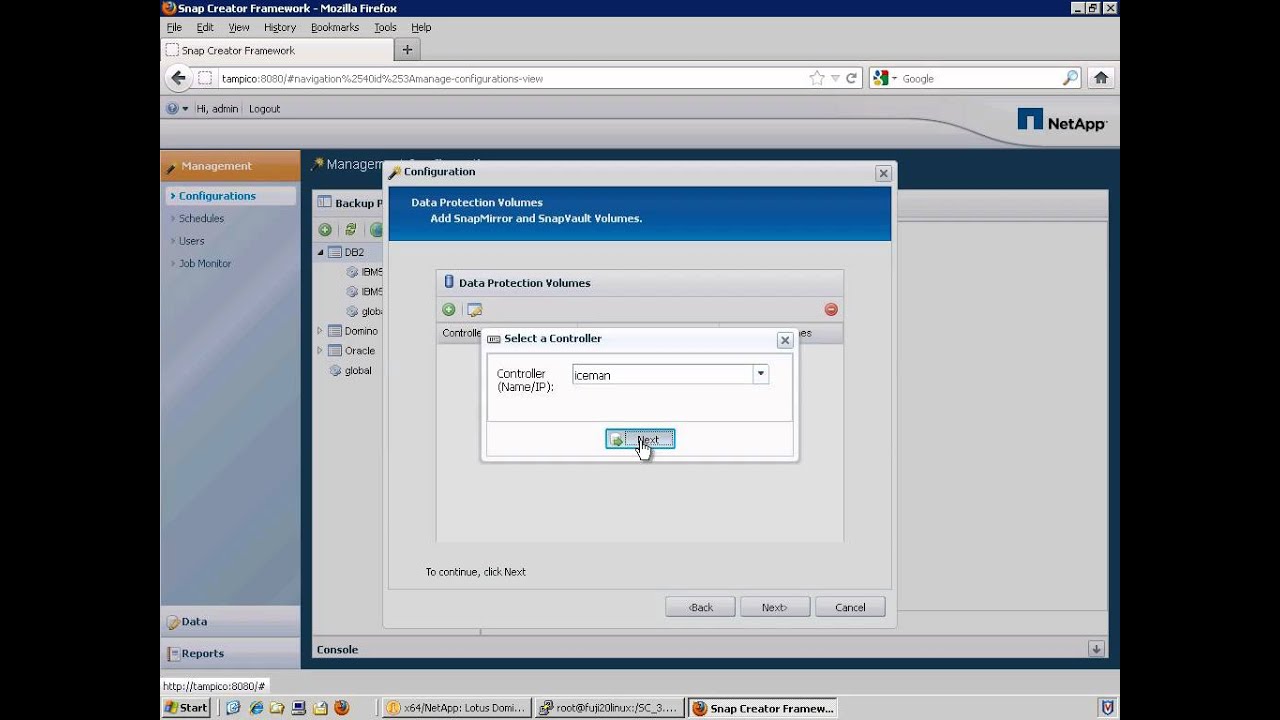Click the wizard's bottom Next button
This screenshot has height=720, width=1280.
775,607
